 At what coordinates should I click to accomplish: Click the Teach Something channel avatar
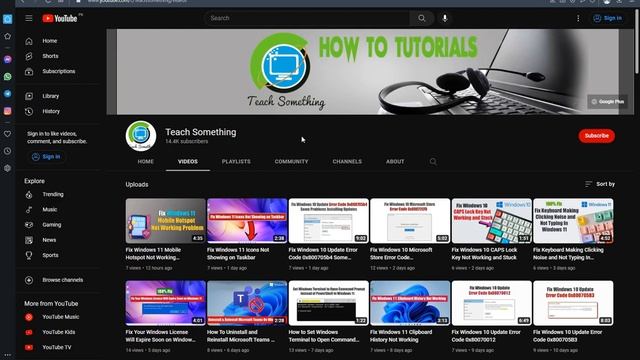(x=141, y=136)
